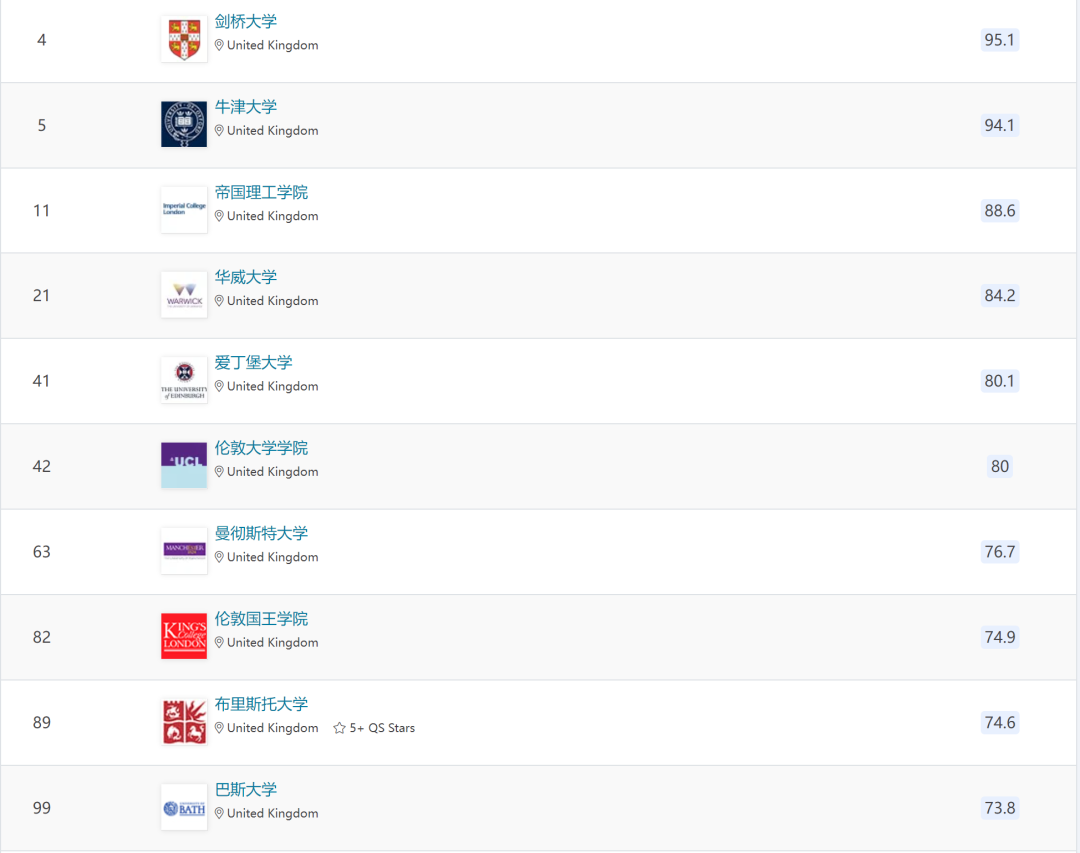Select rank number 89
The height and width of the screenshot is (853, 1080).
[41, 723]
